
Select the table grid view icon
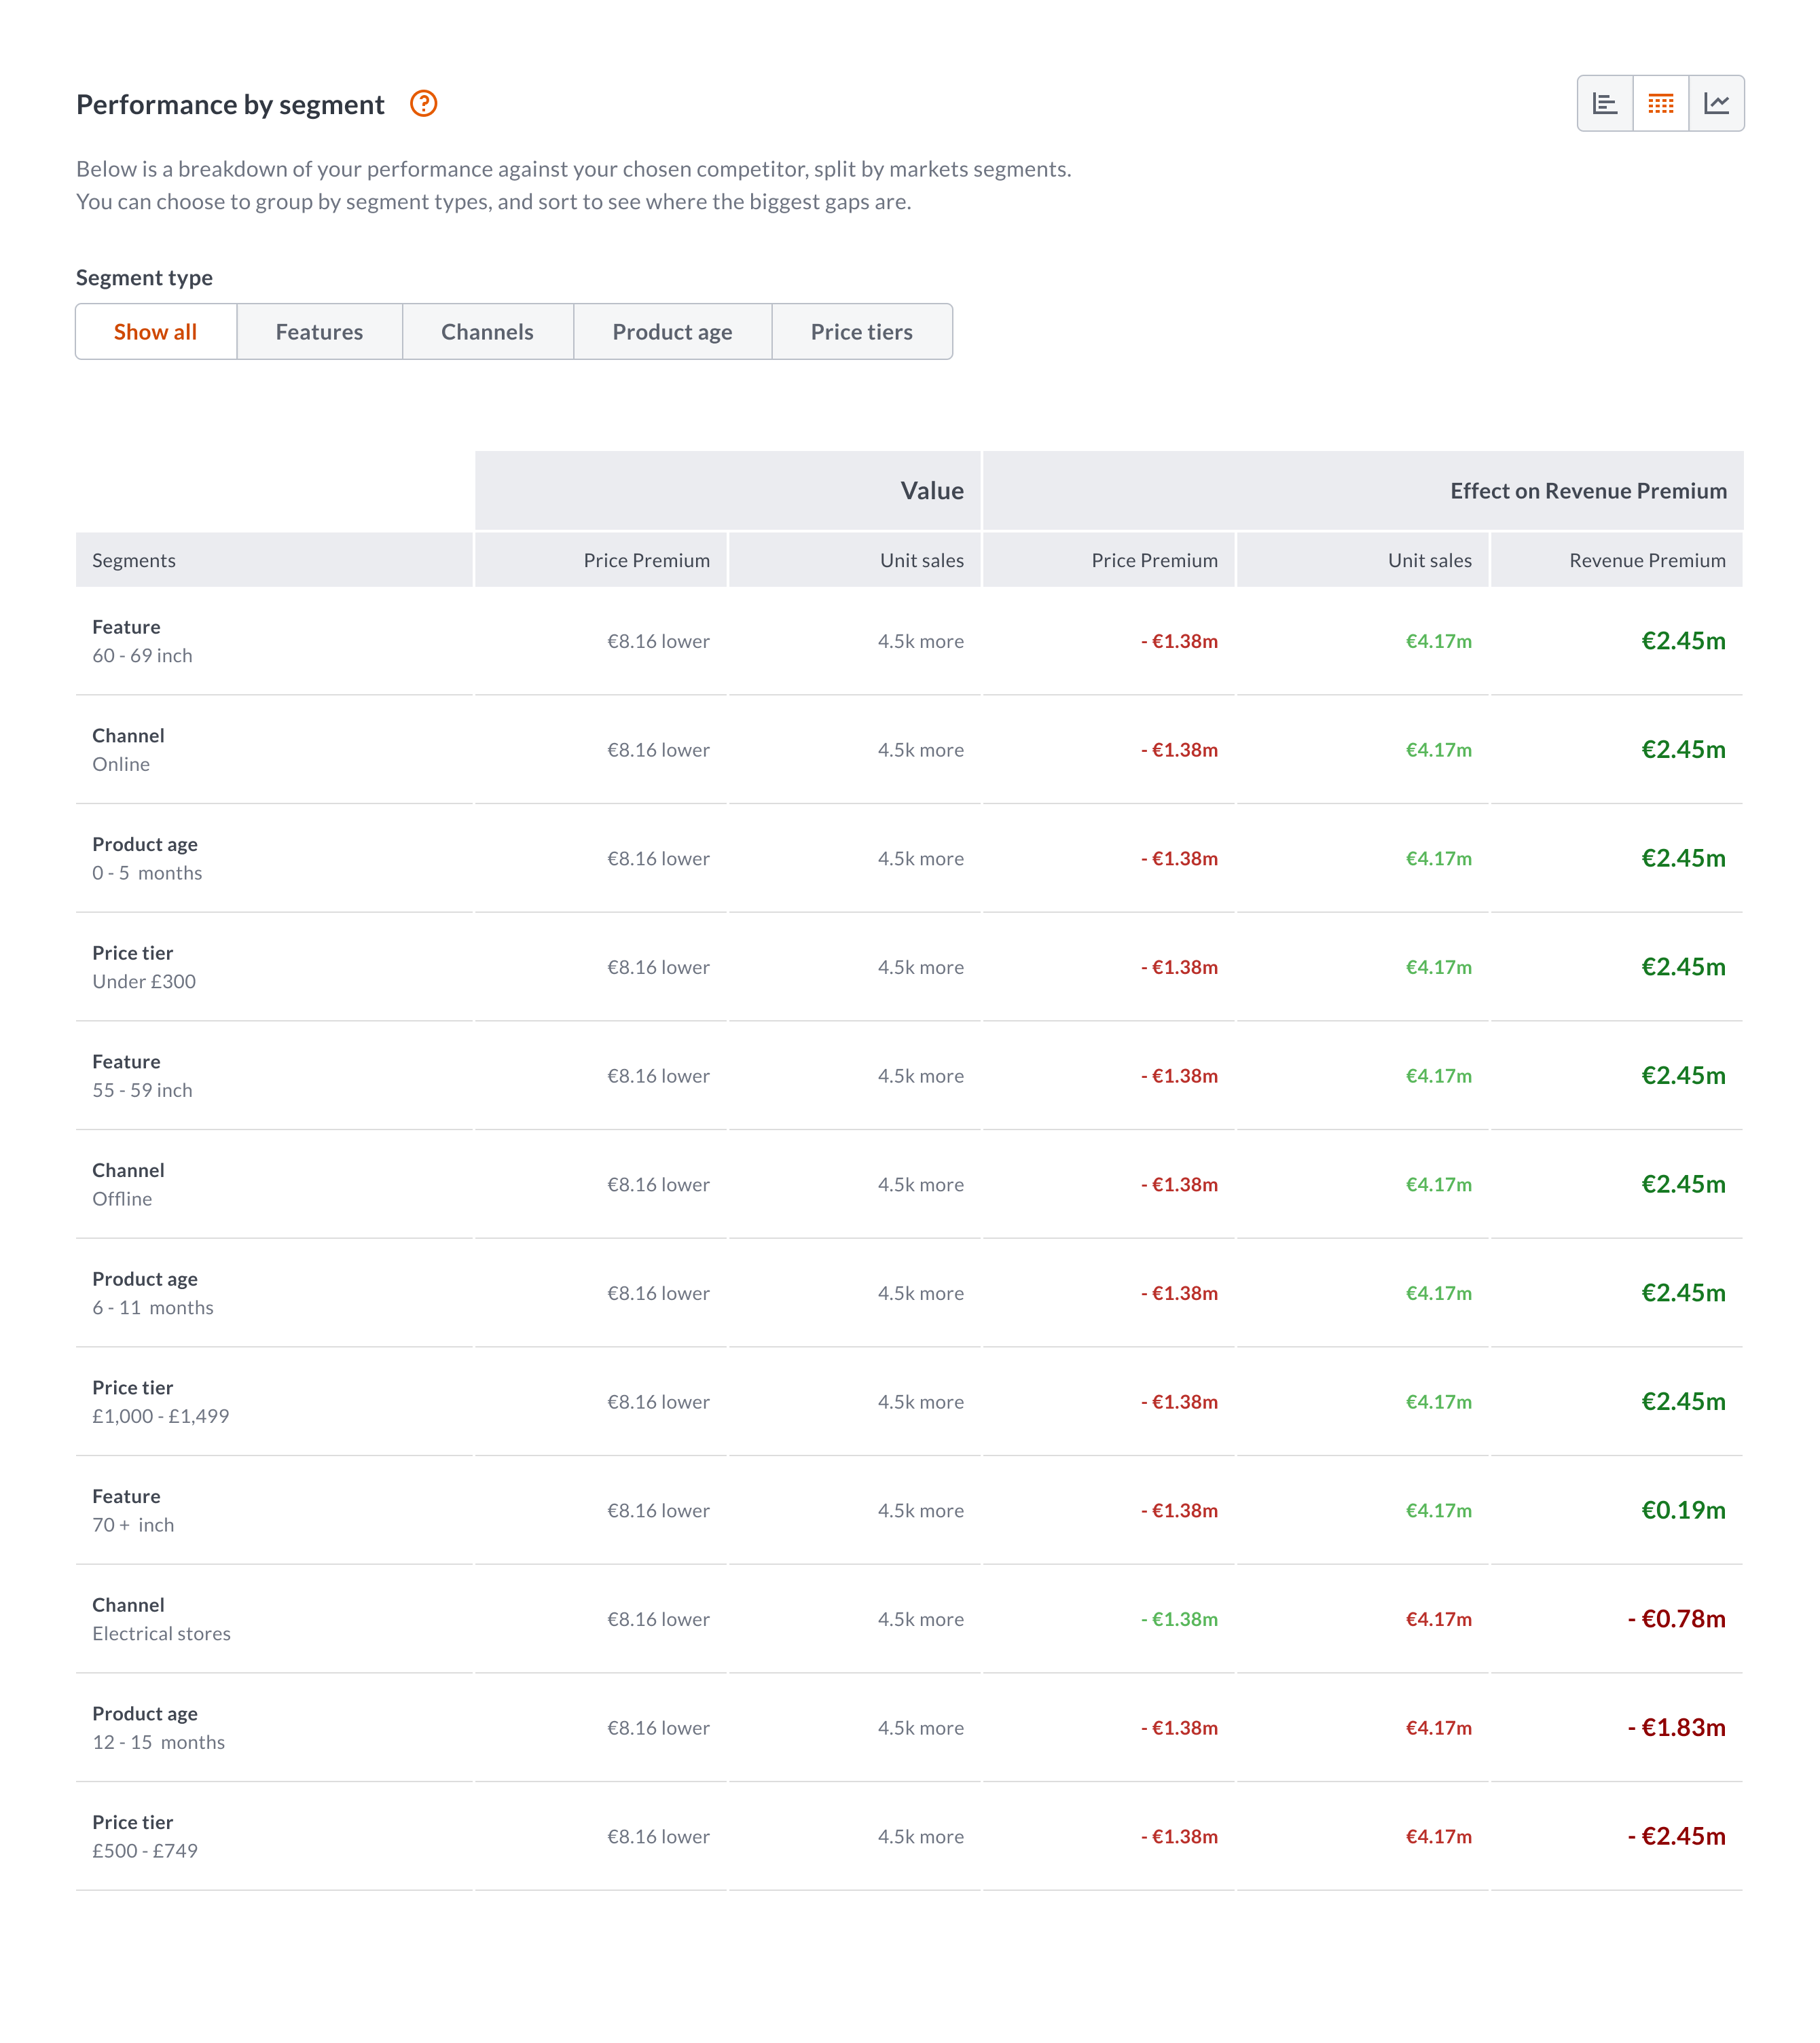tap(1661, 104)
